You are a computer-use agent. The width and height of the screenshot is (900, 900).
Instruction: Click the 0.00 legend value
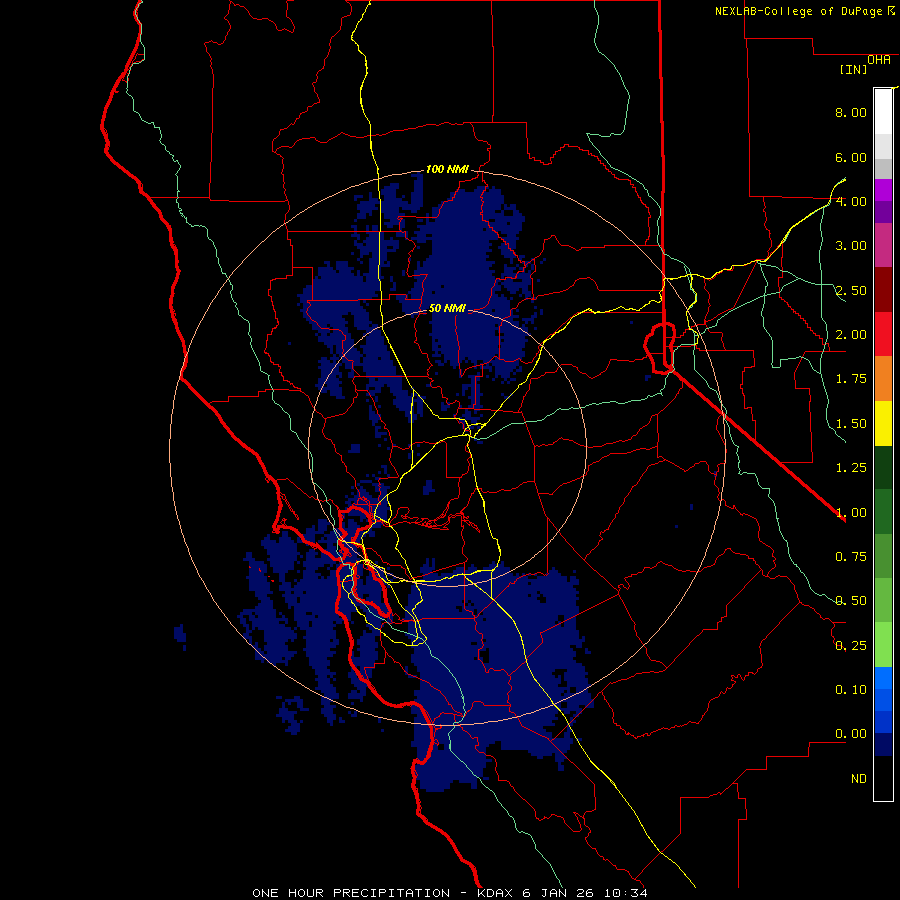pyautogui.click(x=851, y=734)
